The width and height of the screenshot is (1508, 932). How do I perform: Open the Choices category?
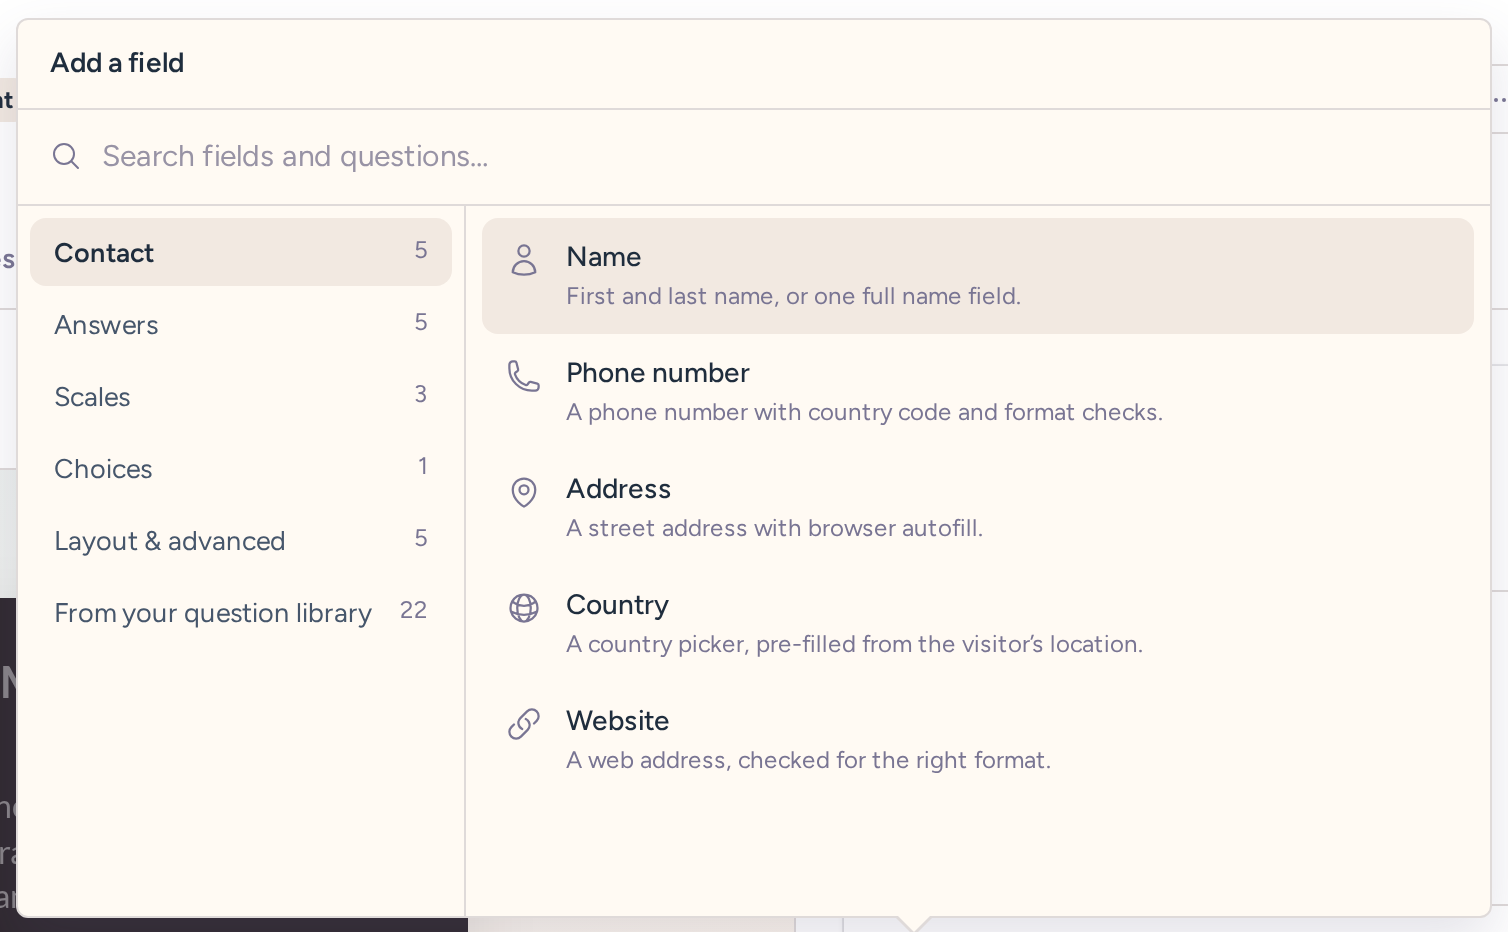(x=241, y=468)
